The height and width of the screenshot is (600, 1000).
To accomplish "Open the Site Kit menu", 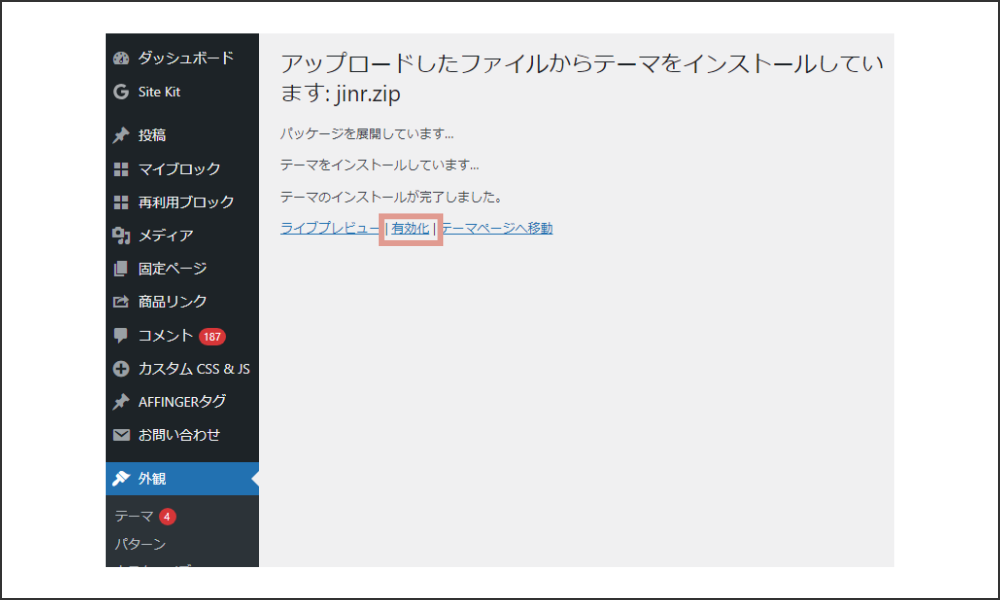I will (x=159, y=92).
